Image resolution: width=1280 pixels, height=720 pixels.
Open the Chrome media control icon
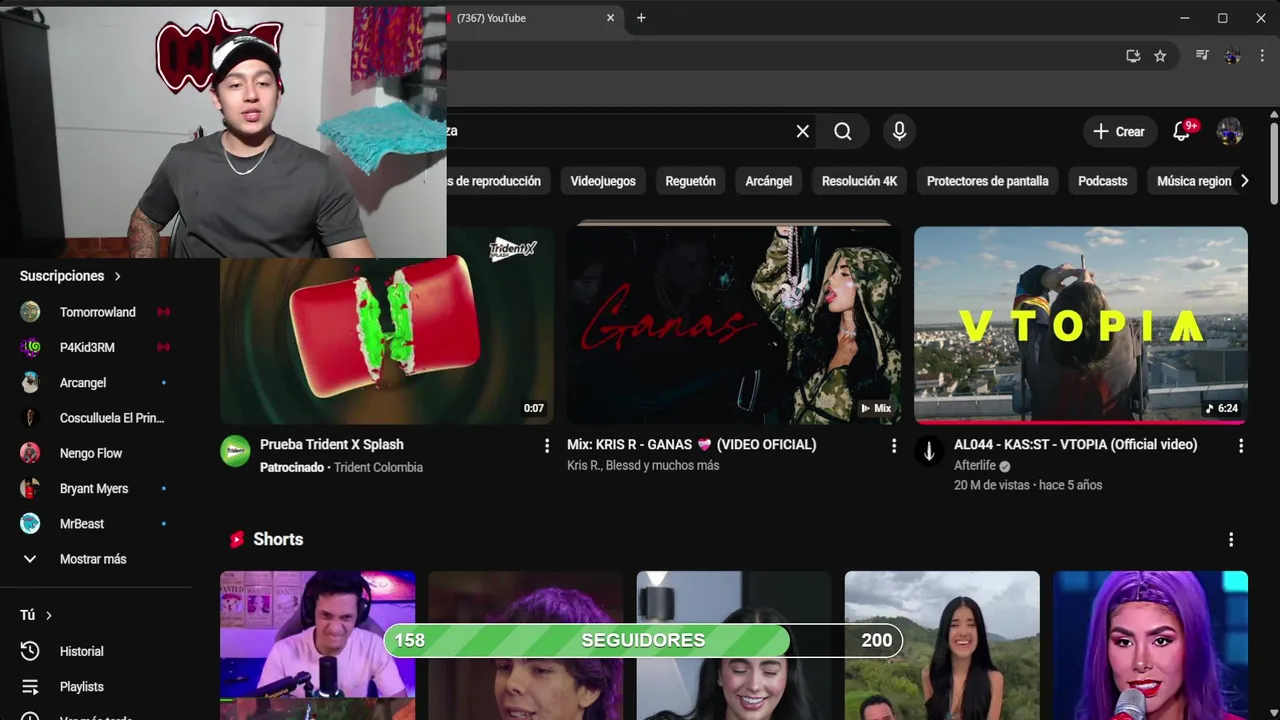[x=1203, y=56]
